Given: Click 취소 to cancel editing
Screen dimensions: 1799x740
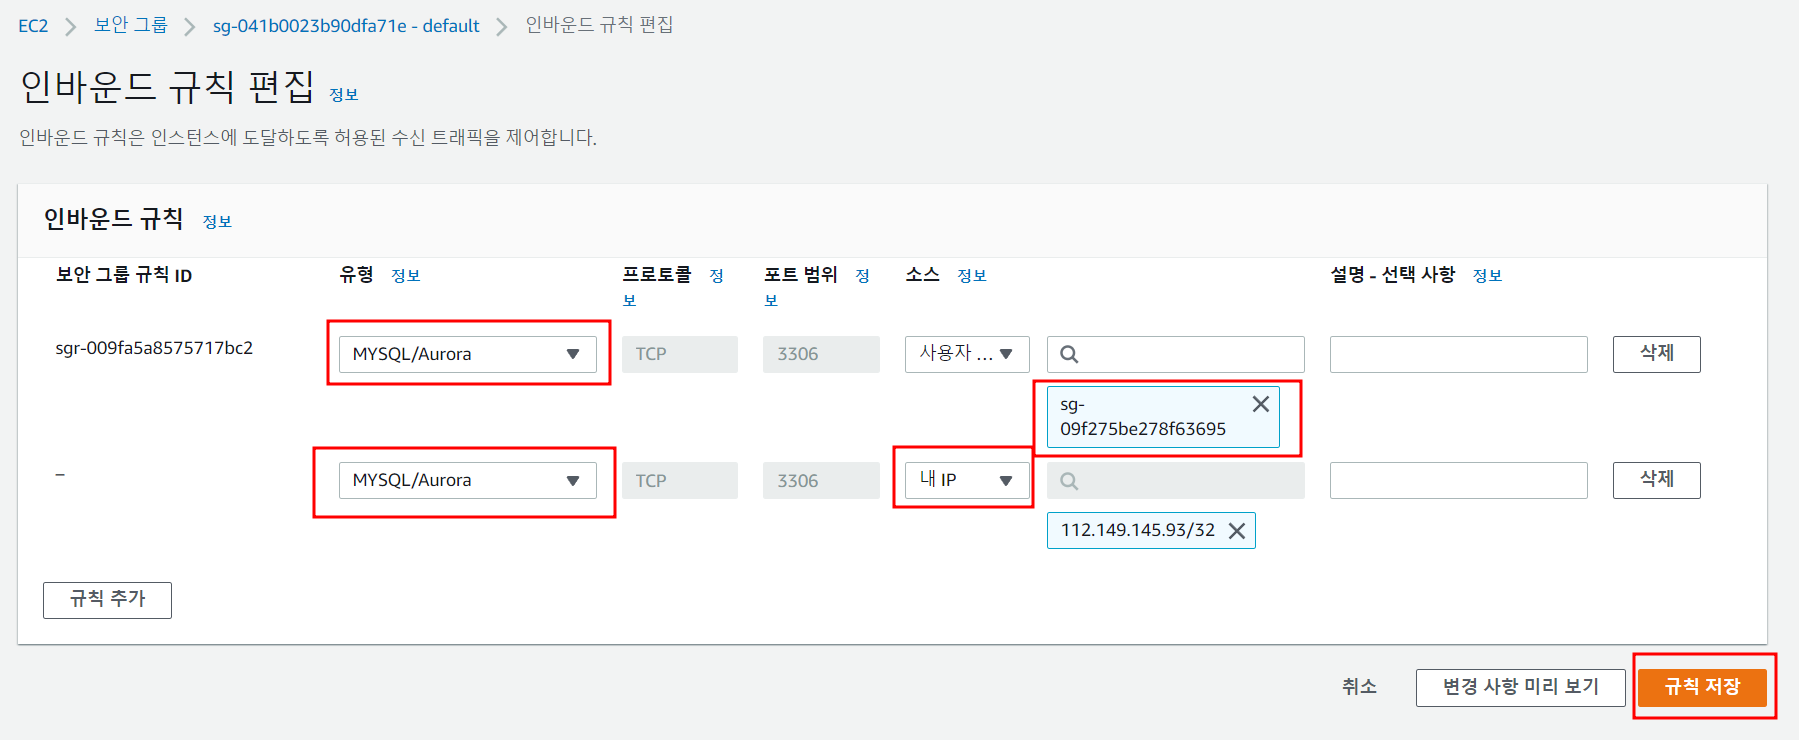Looking at the screenshot, I should pyautogui.click(x=1359, y=687).
